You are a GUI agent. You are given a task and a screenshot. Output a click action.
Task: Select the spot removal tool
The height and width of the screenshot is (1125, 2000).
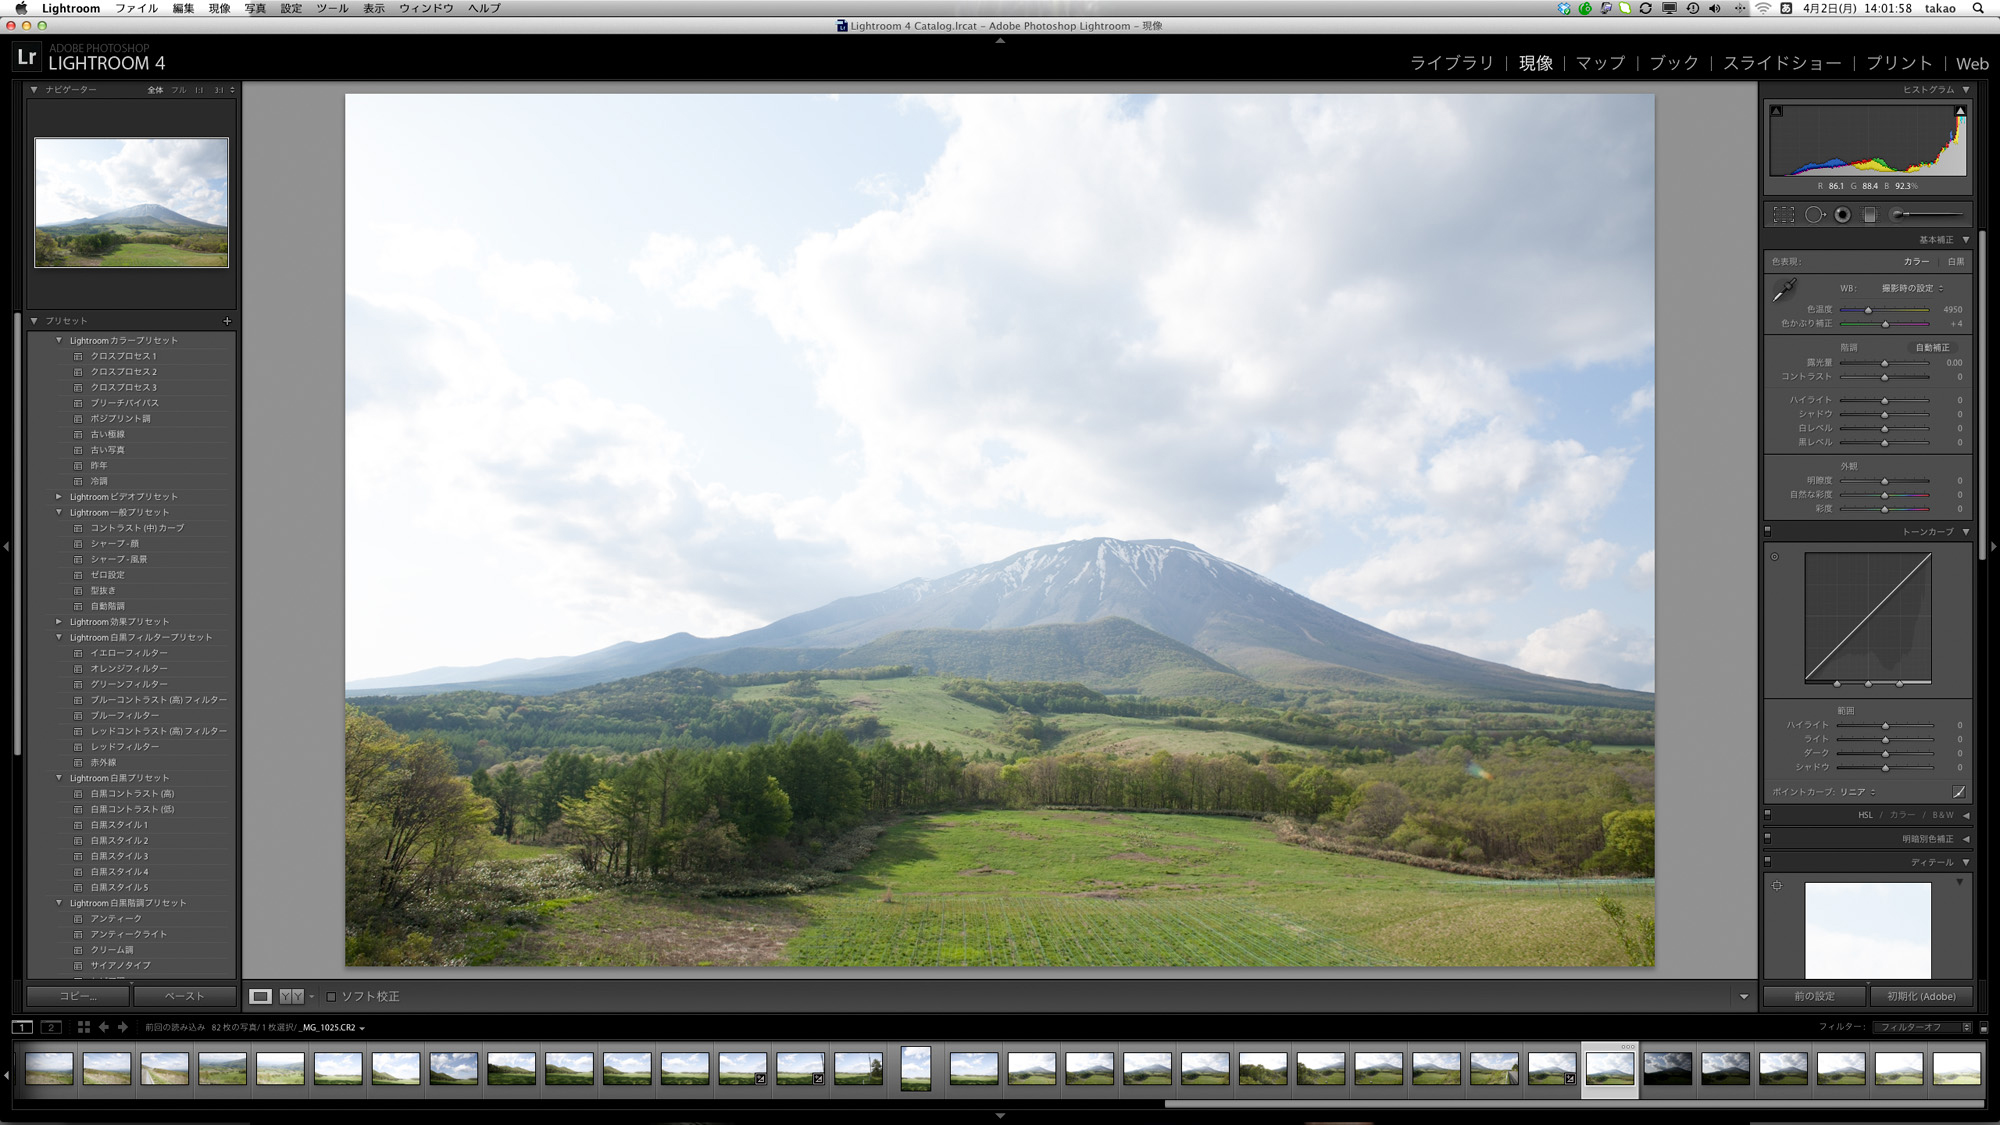[x=1814, y=214]
